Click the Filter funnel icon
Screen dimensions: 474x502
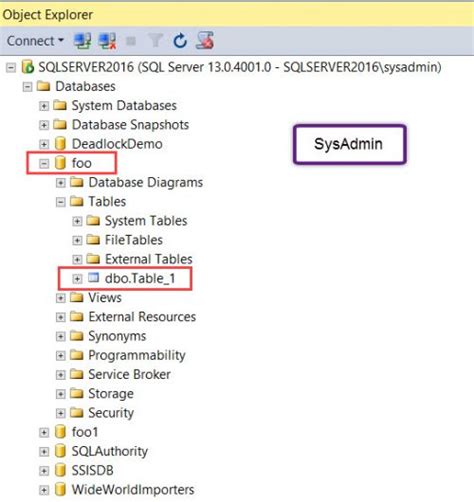tap(155, 41)
